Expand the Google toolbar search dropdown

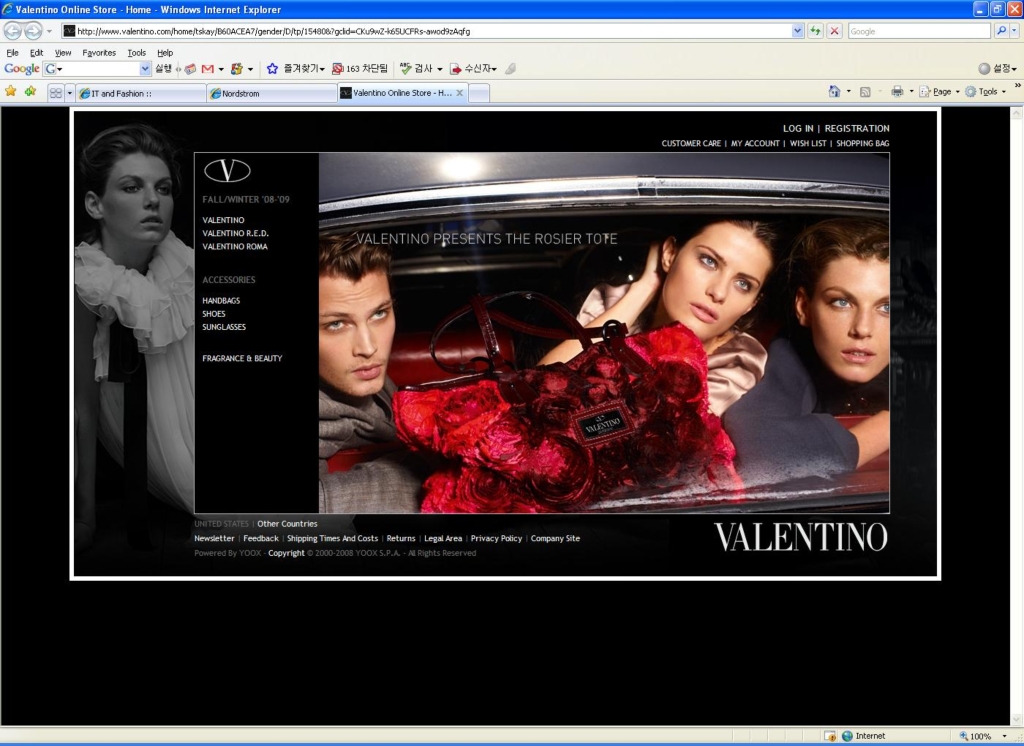point(145,69)
